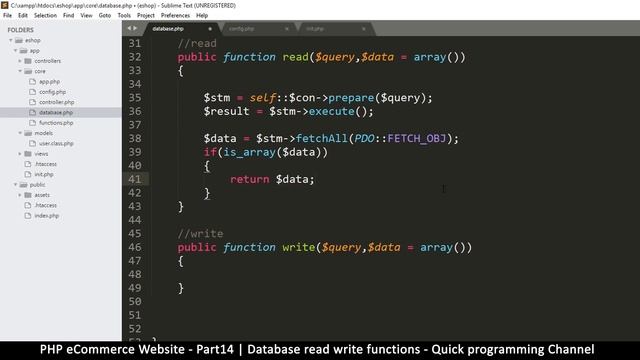Screen dimensions: 640x360
Task: Click the unsaved dot on database.php tab
Action: click(210, 29)
